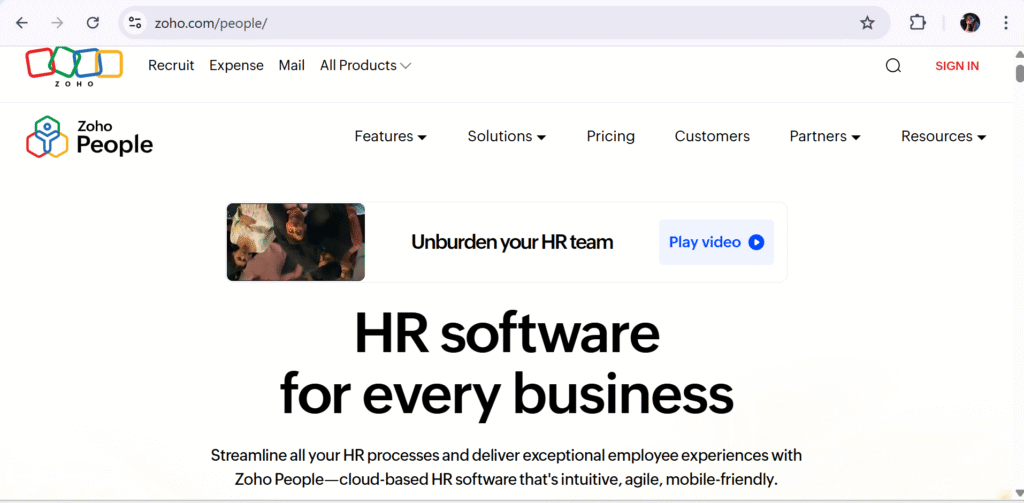The image size is (1024, 503).
Task: Bookmark this page with the star icon
Action: [x=867, y=23]
